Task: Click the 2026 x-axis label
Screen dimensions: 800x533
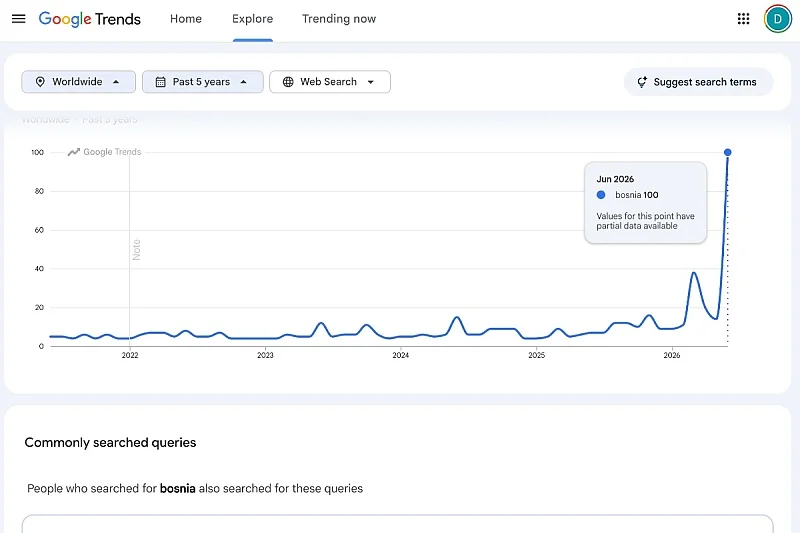Action: [x=671, y=355]
